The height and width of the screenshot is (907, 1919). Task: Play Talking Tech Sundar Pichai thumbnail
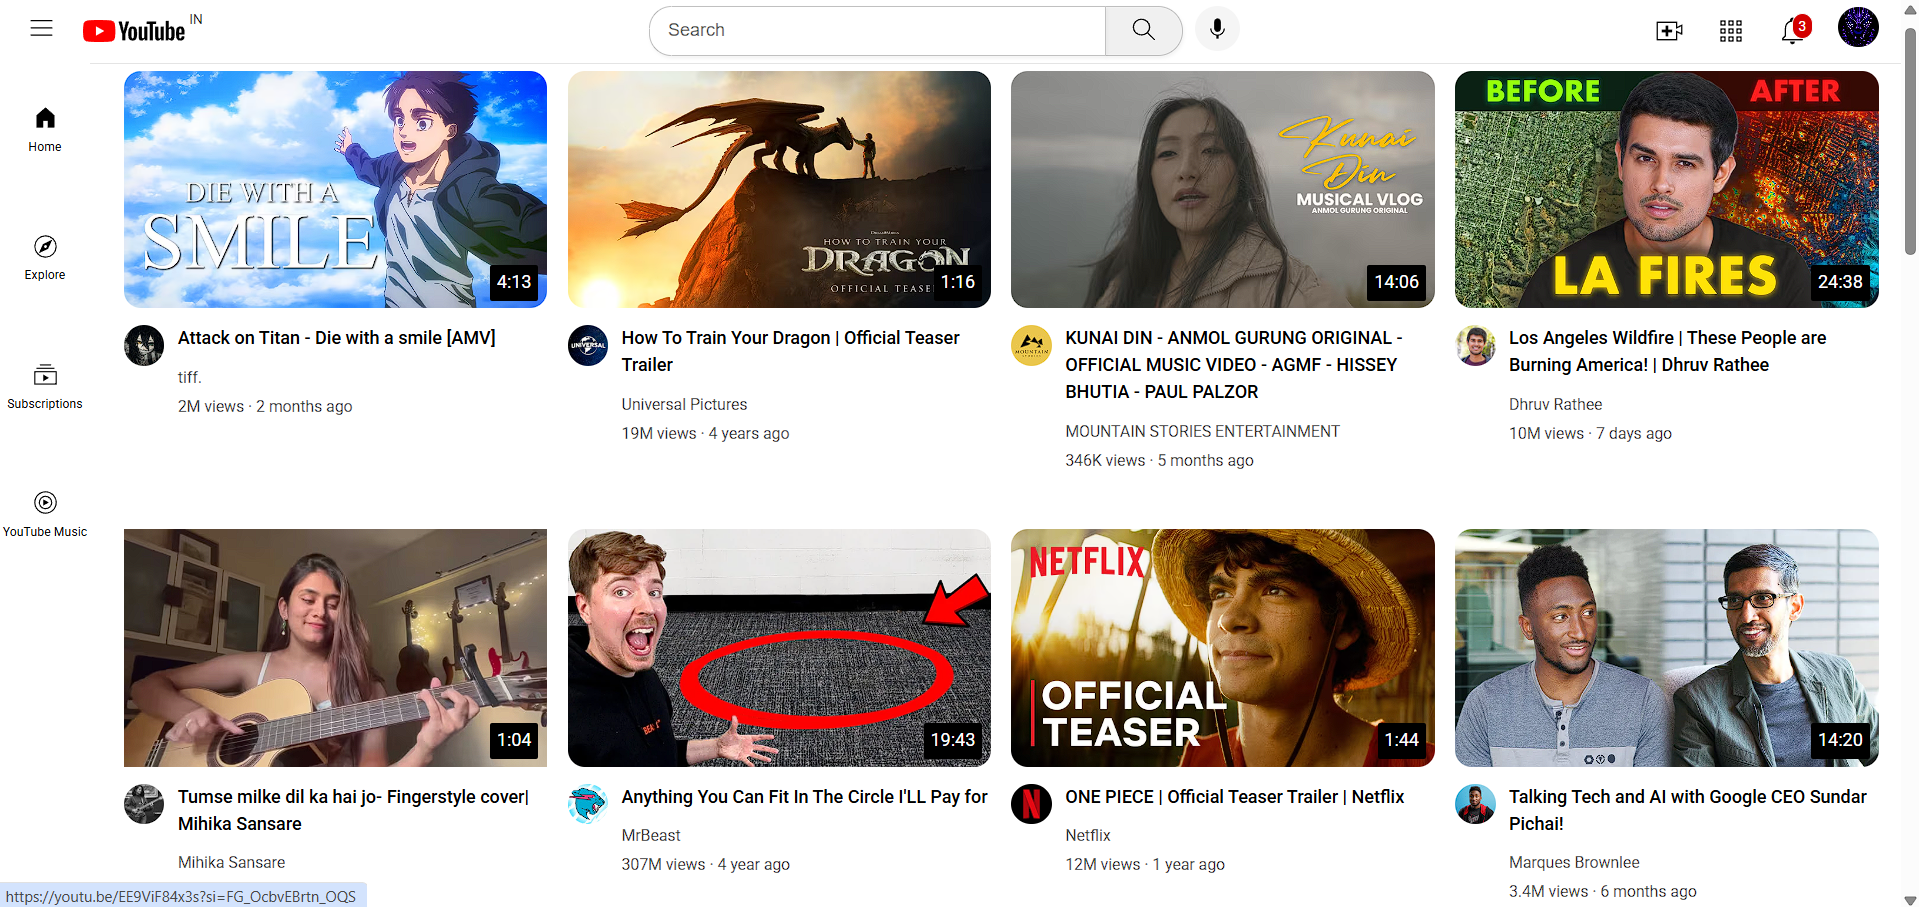[x=1666, y=648]
